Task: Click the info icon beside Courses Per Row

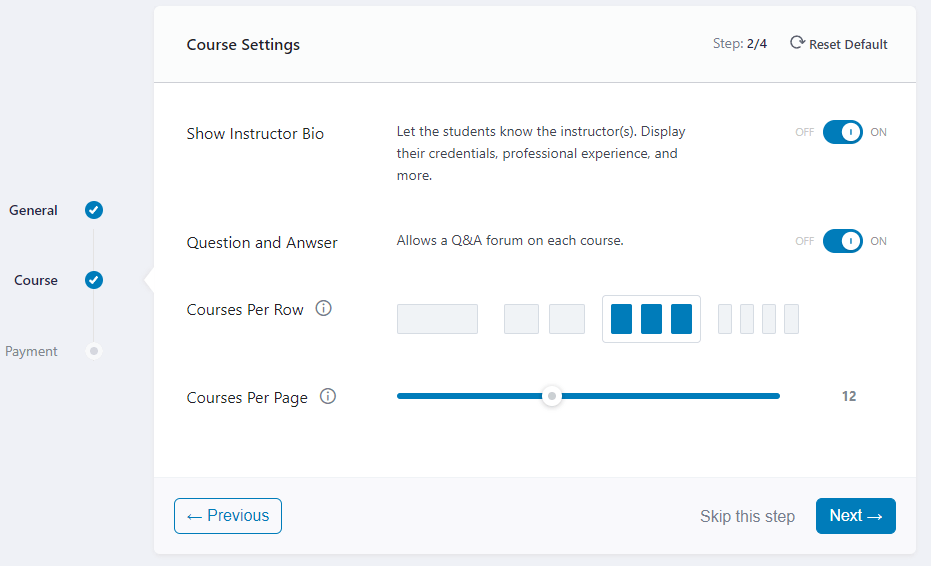Action: tap(324, 308)
